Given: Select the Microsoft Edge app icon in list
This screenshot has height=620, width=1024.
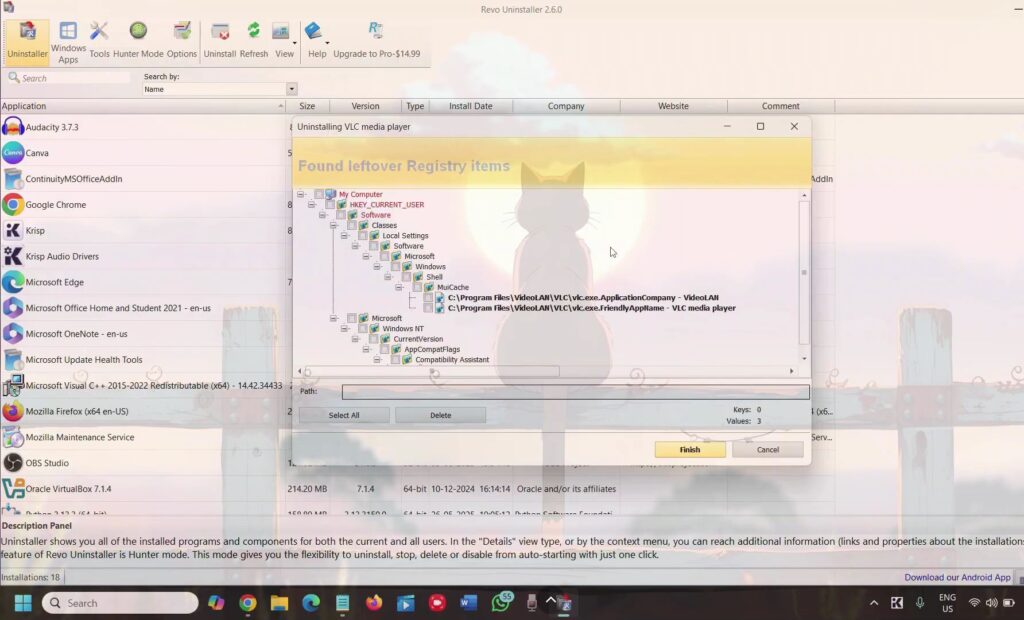Looking at the screenshot, I should pos(12,282).
